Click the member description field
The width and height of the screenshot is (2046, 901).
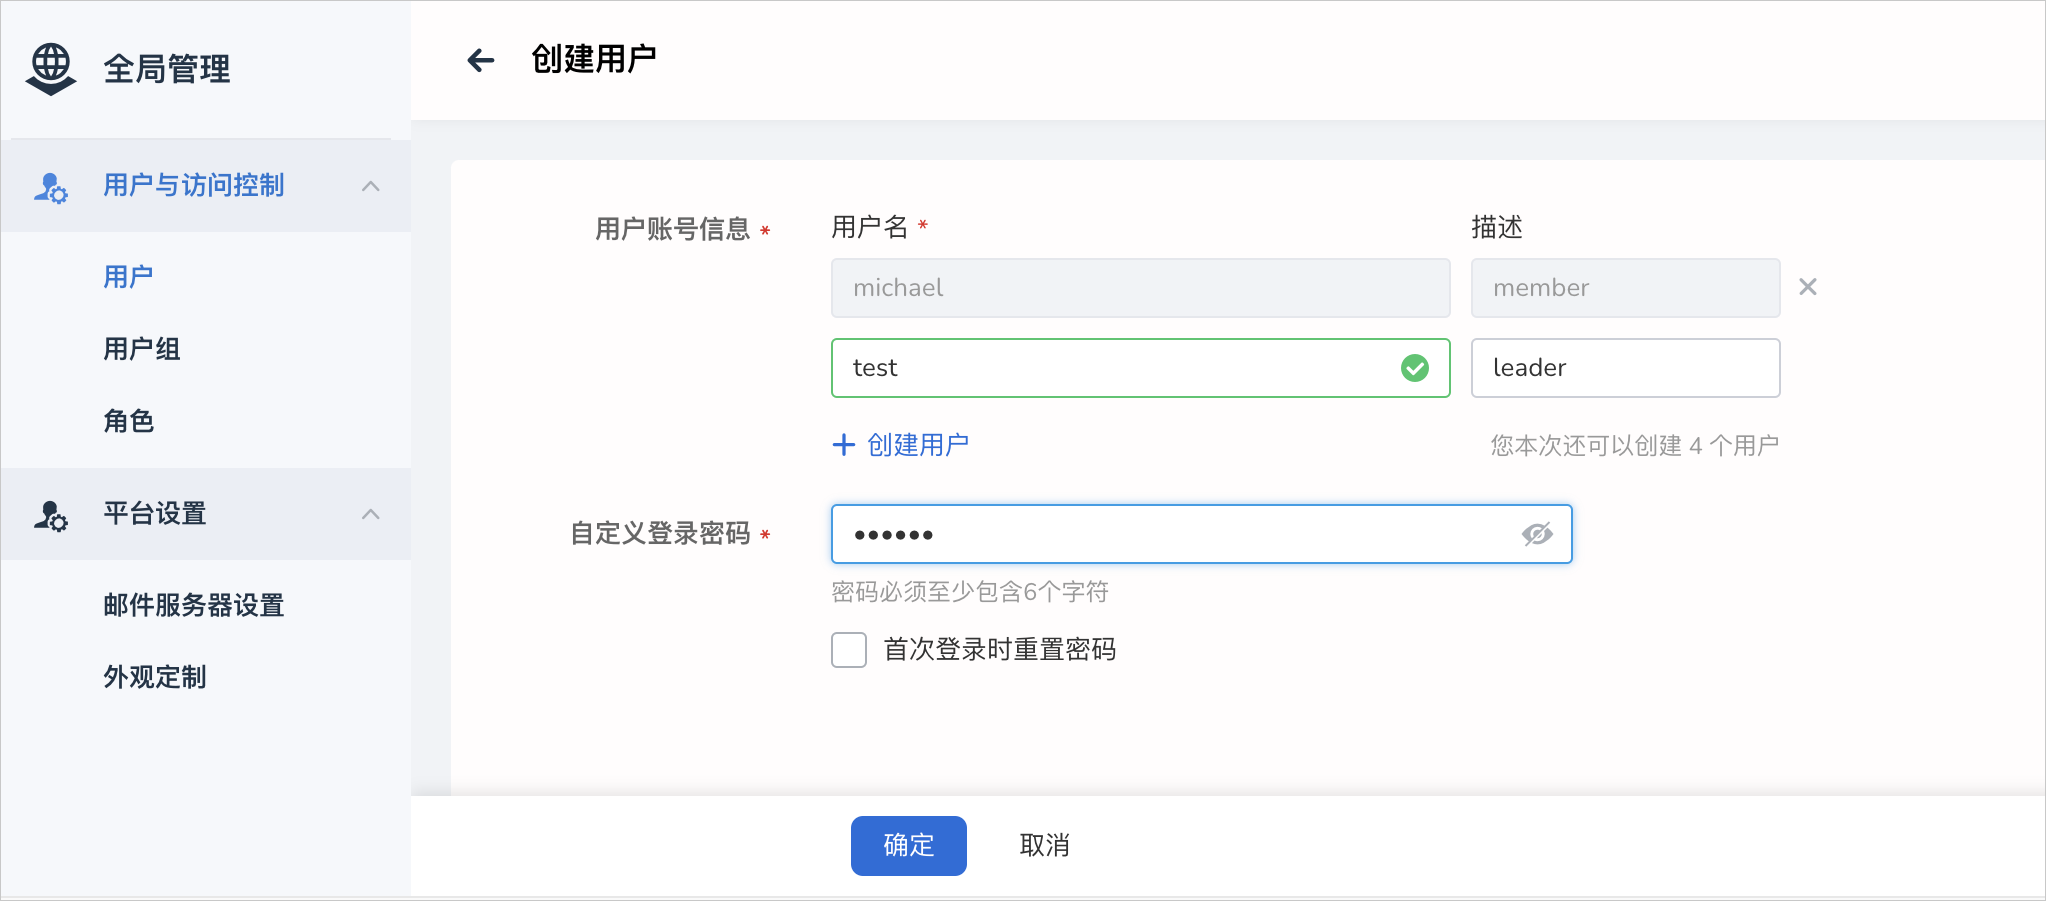1626,288
